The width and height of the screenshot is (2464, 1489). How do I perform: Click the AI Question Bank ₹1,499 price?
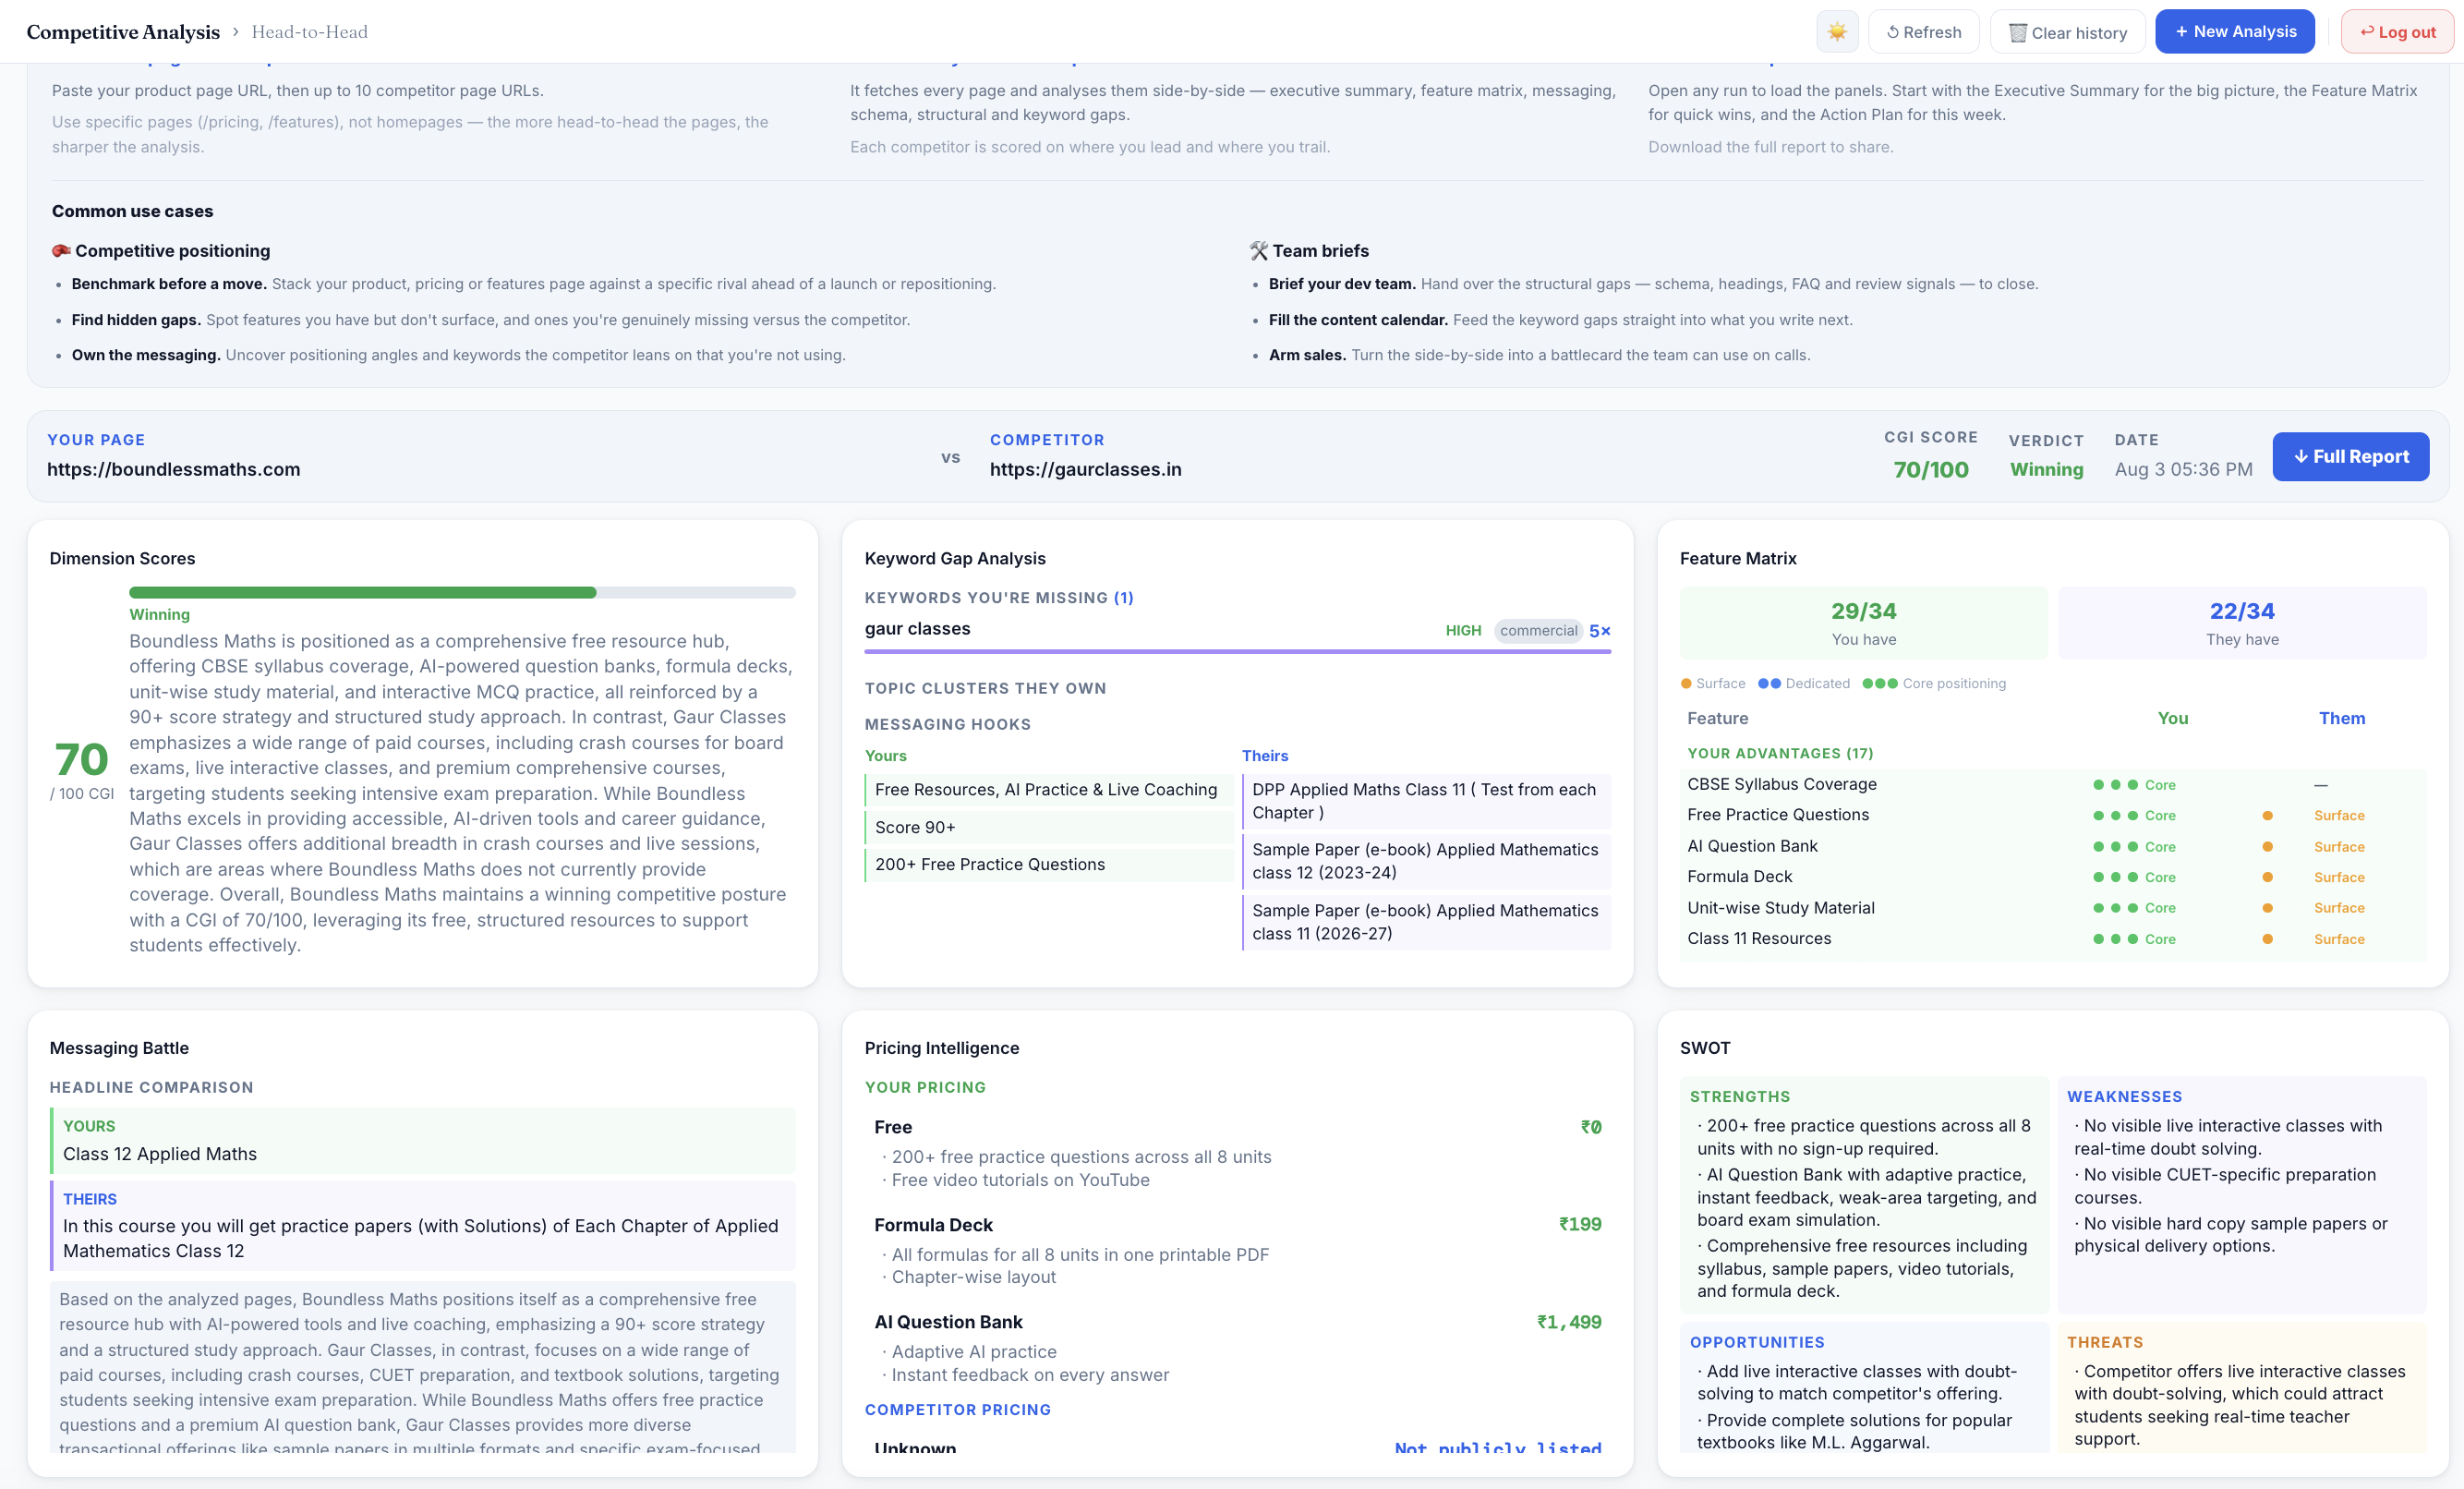click(1569, 1322)
